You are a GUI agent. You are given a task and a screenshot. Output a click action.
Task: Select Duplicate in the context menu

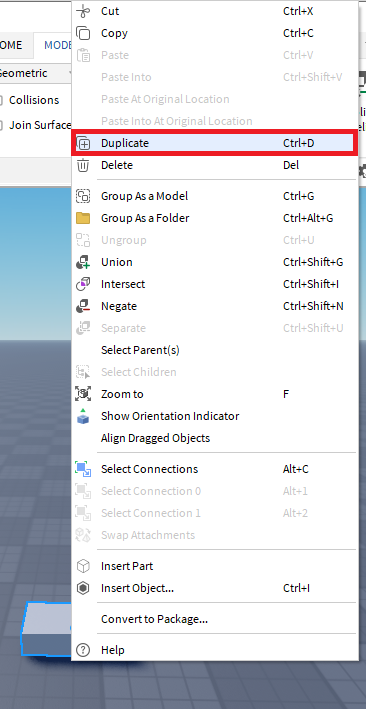click(215, 143)
